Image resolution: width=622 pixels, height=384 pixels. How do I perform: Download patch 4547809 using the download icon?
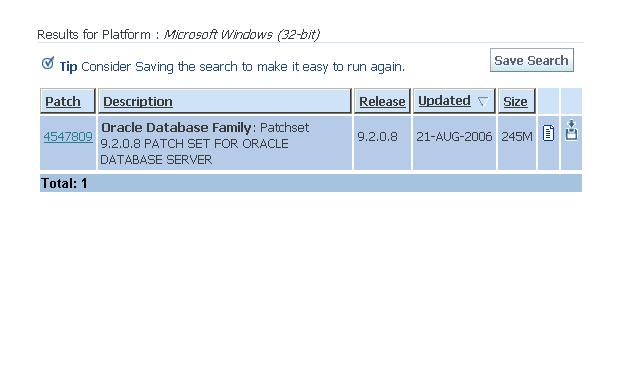571,130
